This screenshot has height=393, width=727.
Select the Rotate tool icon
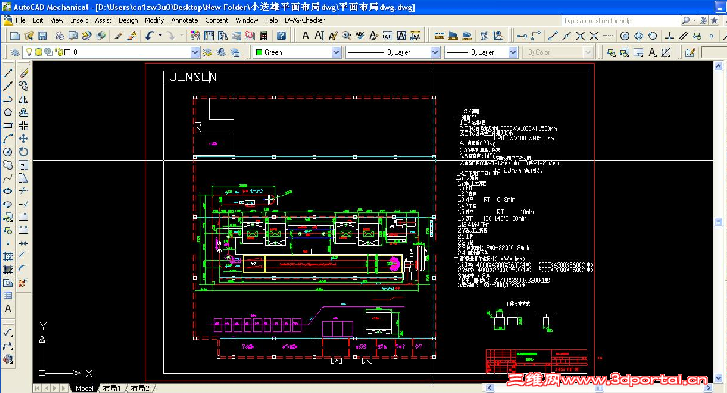tap(23, 152)
